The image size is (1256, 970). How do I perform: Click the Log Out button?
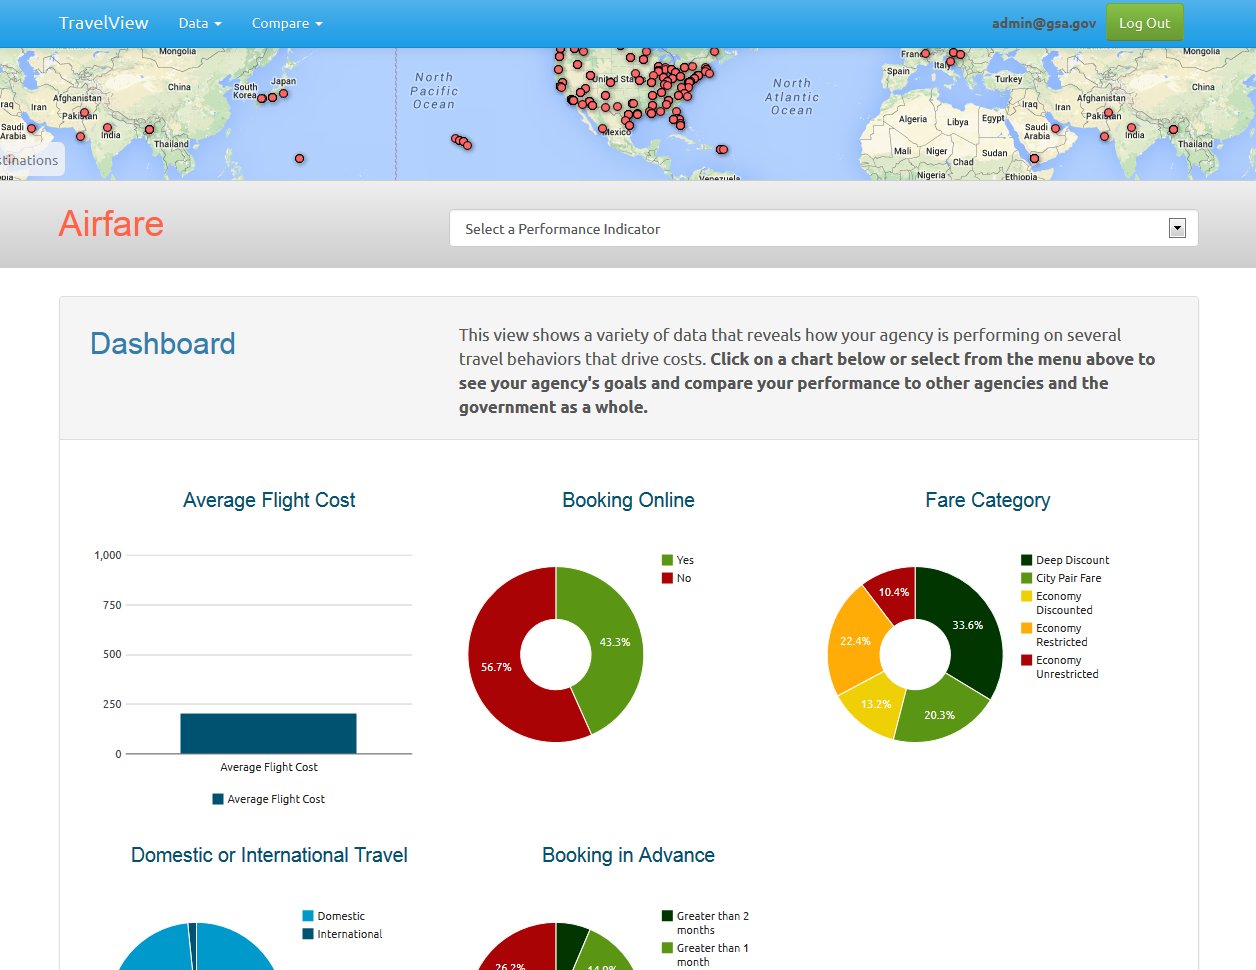point(1144,23)
